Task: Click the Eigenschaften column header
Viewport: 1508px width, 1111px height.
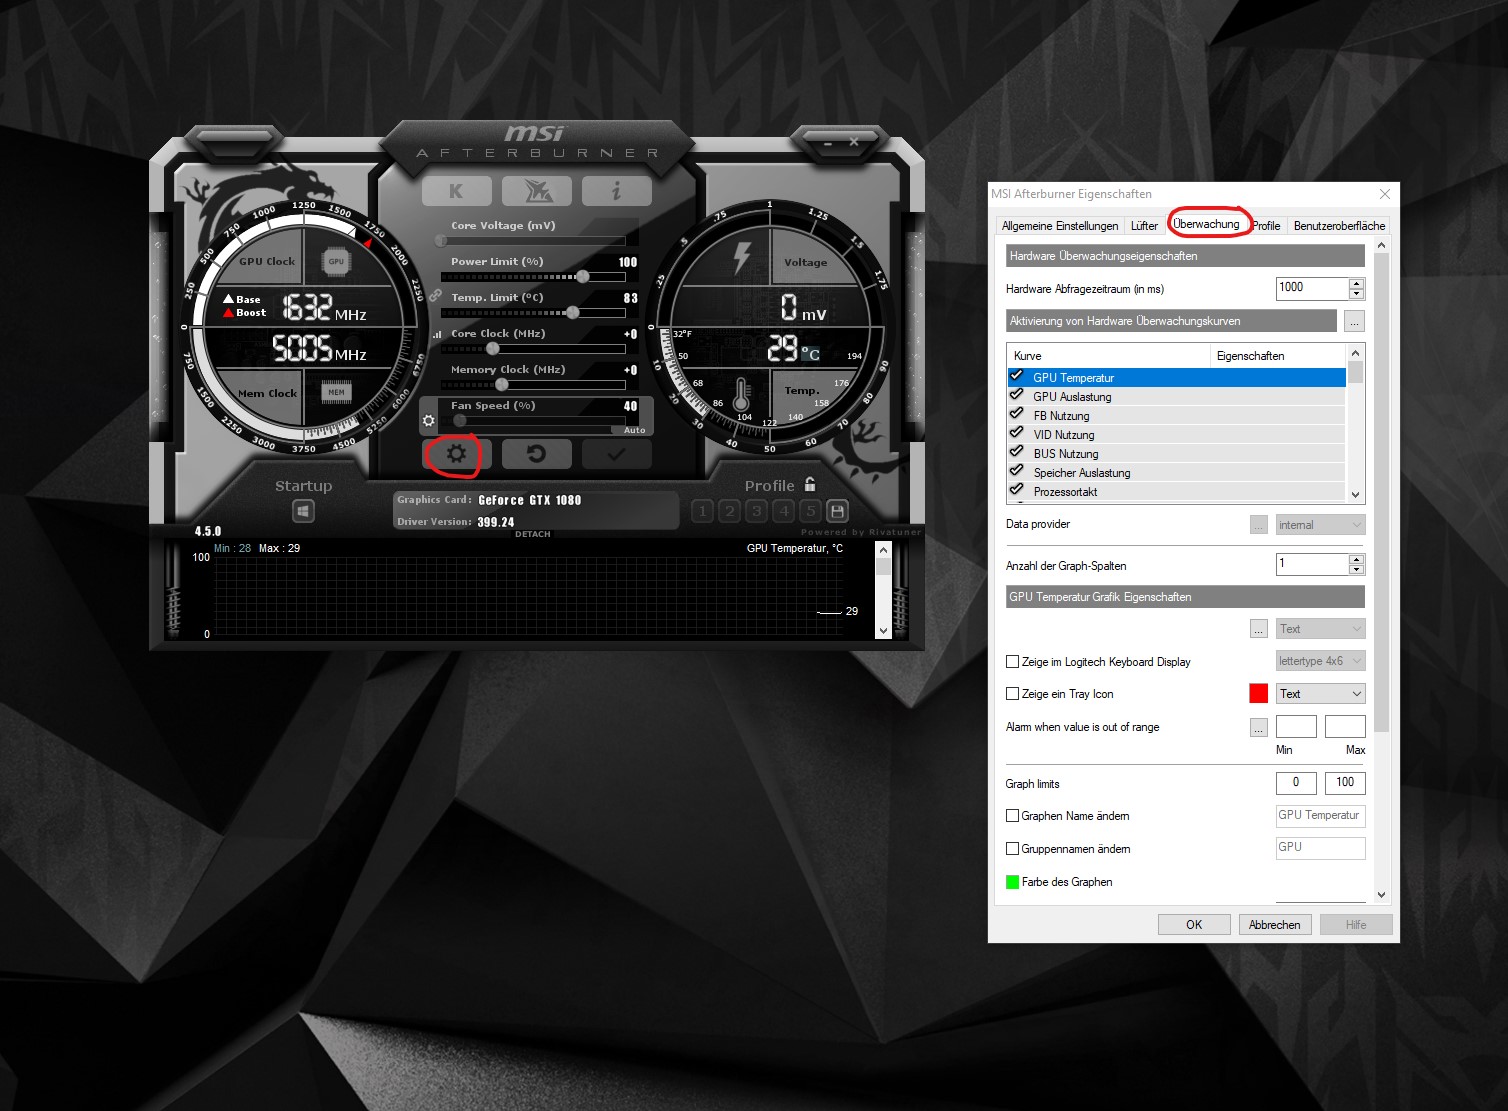Action: [1279, 356]
